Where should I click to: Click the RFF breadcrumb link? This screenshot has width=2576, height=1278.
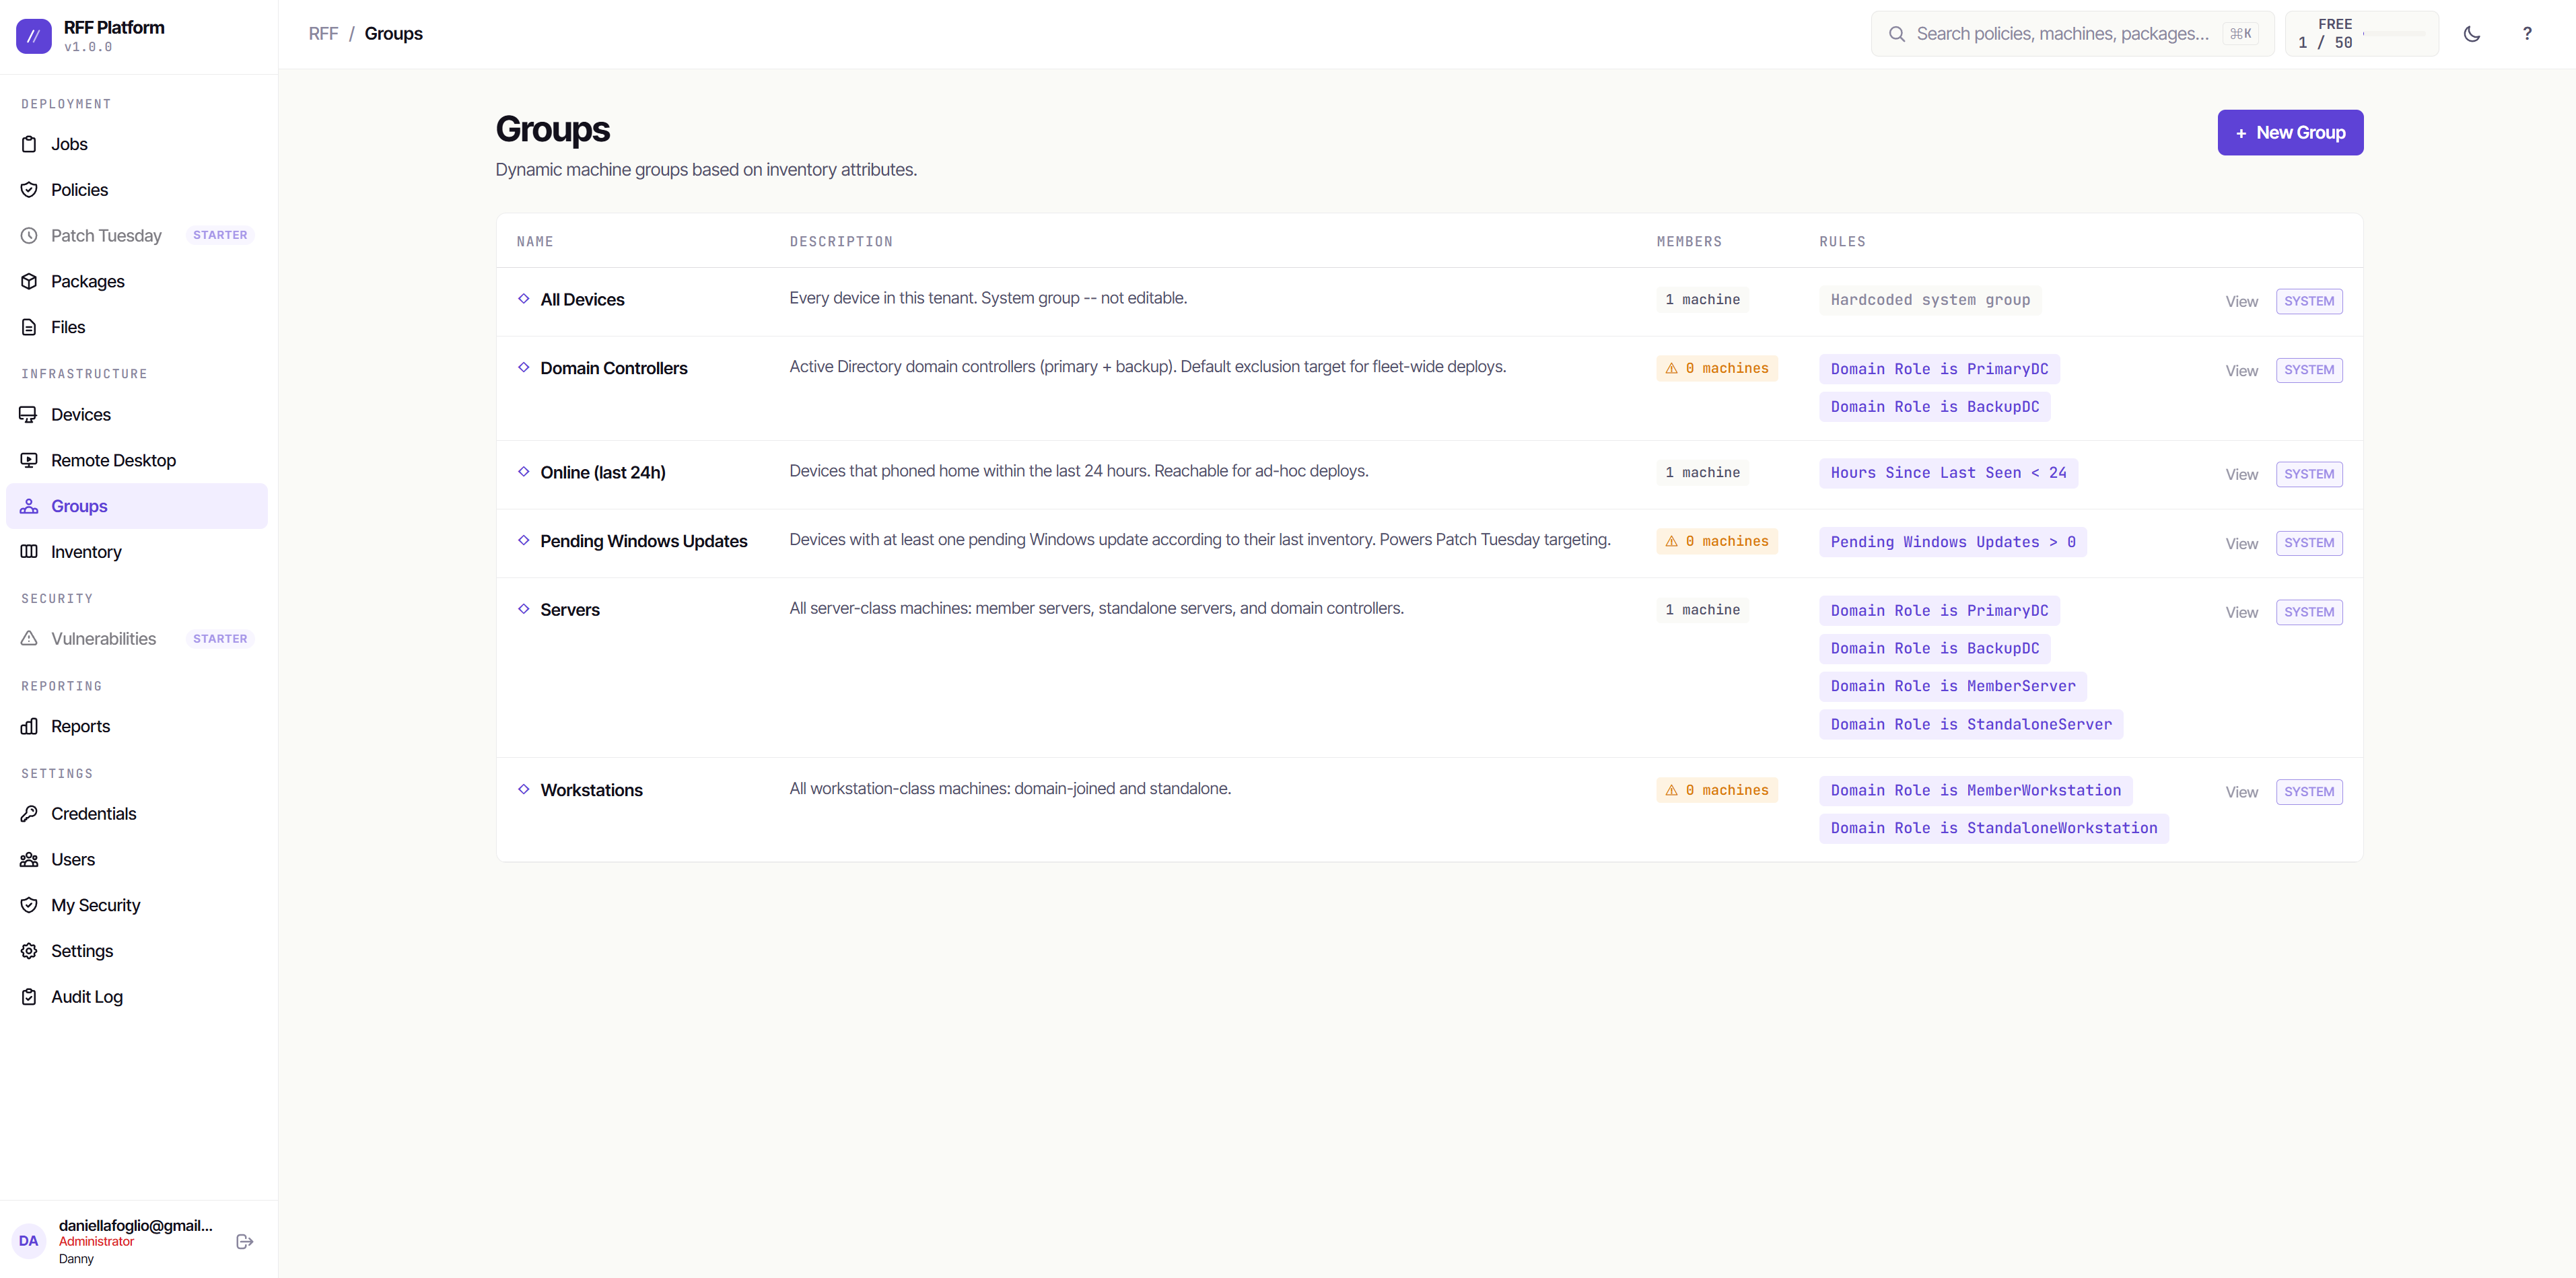tap(323, 34)
